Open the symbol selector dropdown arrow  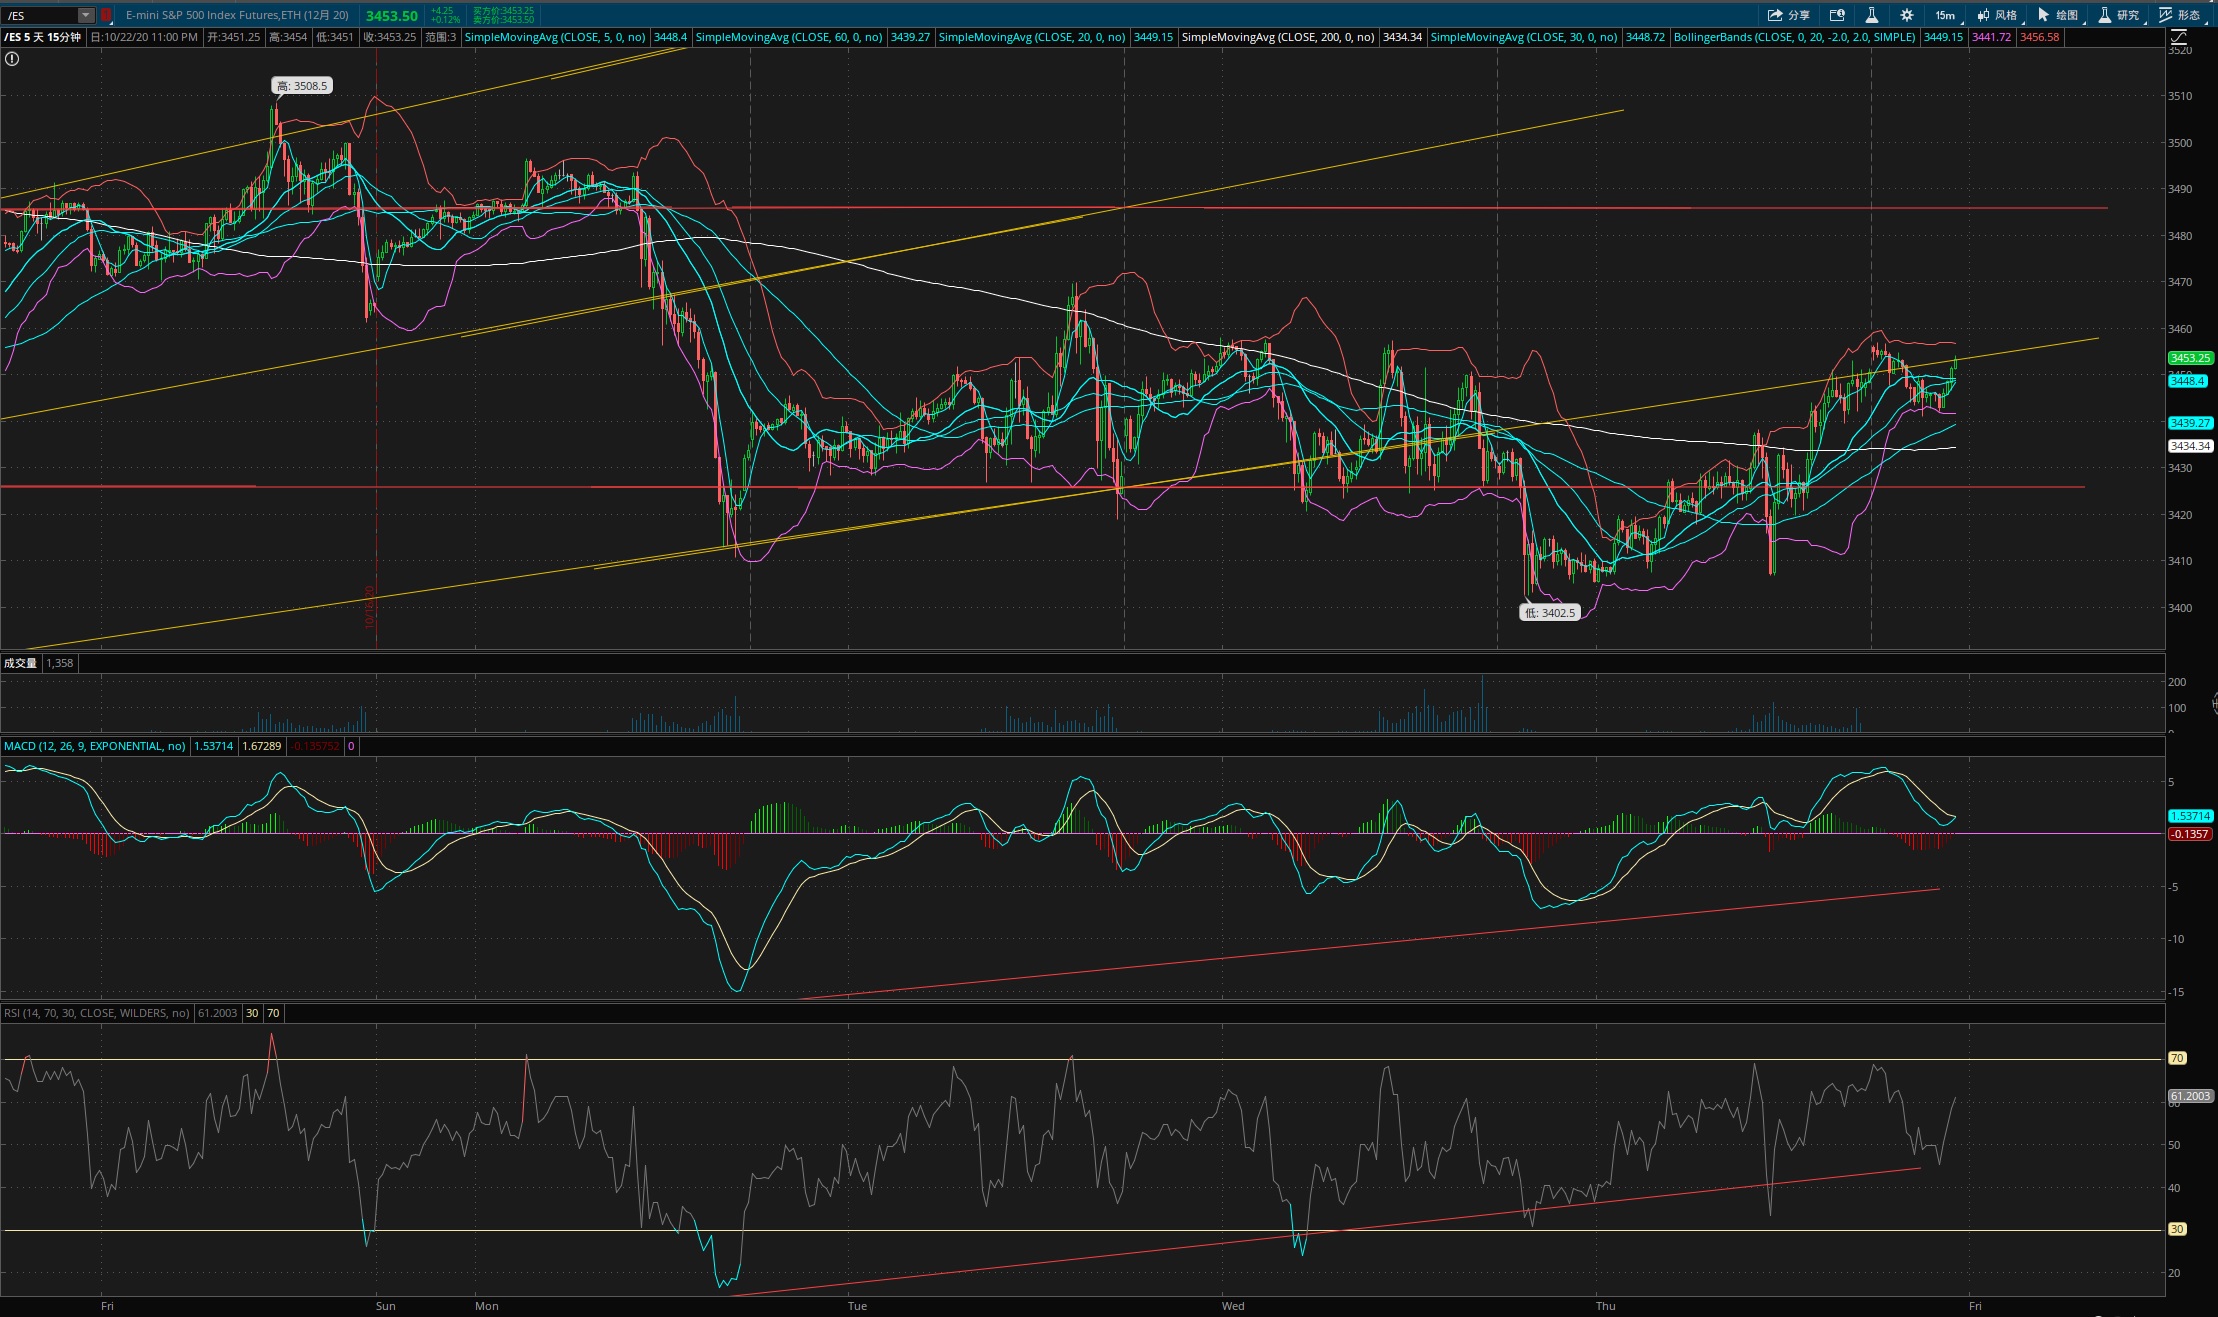pos(87,15)
